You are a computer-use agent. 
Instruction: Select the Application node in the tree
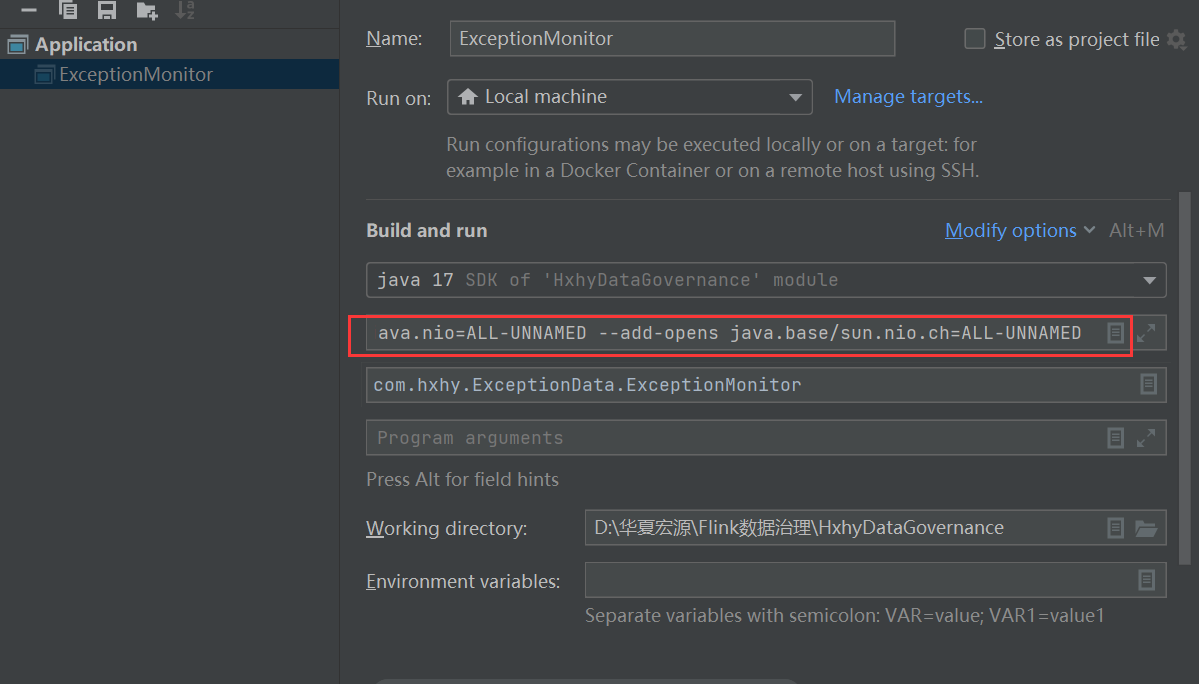tap(85, 44)
